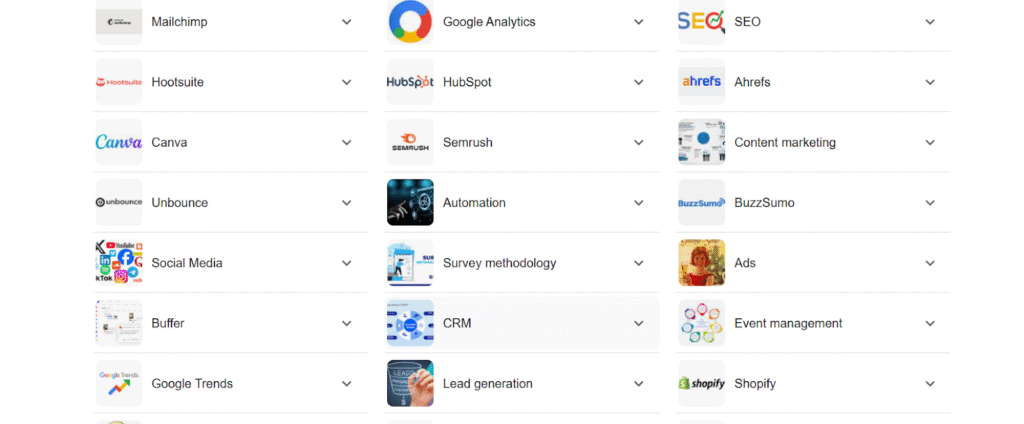Screen dimensions: 1024x424
Task: Select the Survey methodology label
Action: tap(499, 263)
